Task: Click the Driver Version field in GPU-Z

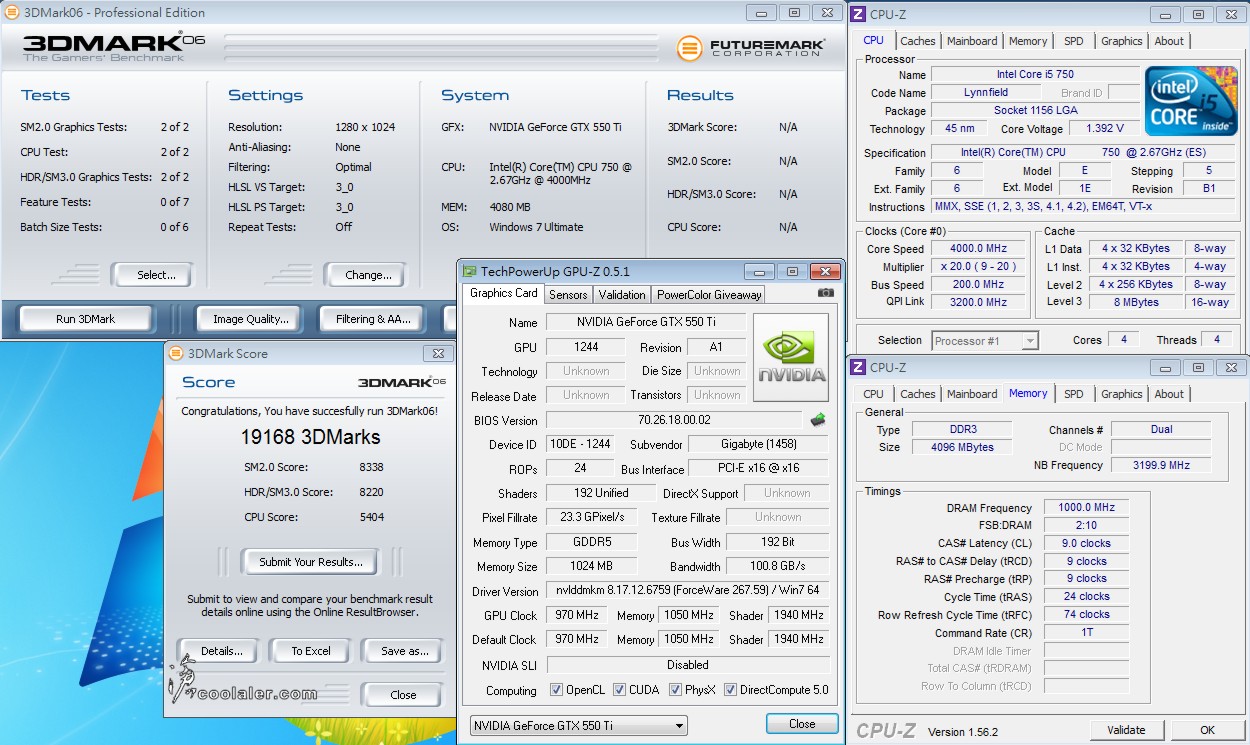Action: coord(687,591)
